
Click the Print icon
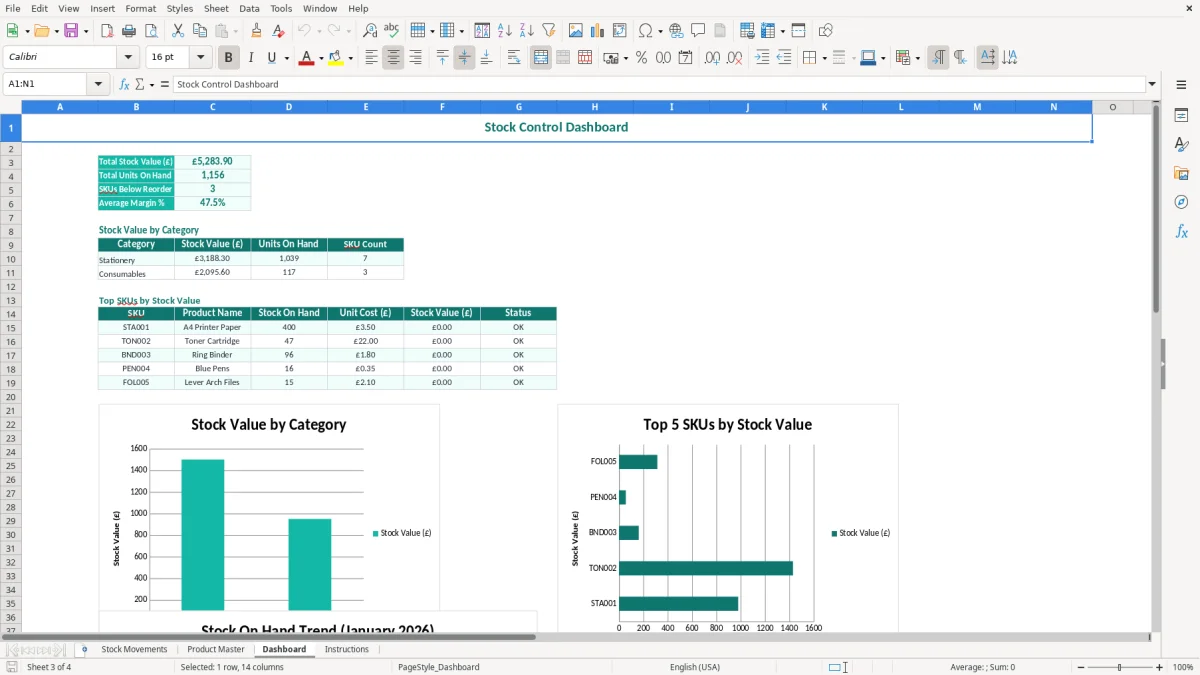[130, 31]
